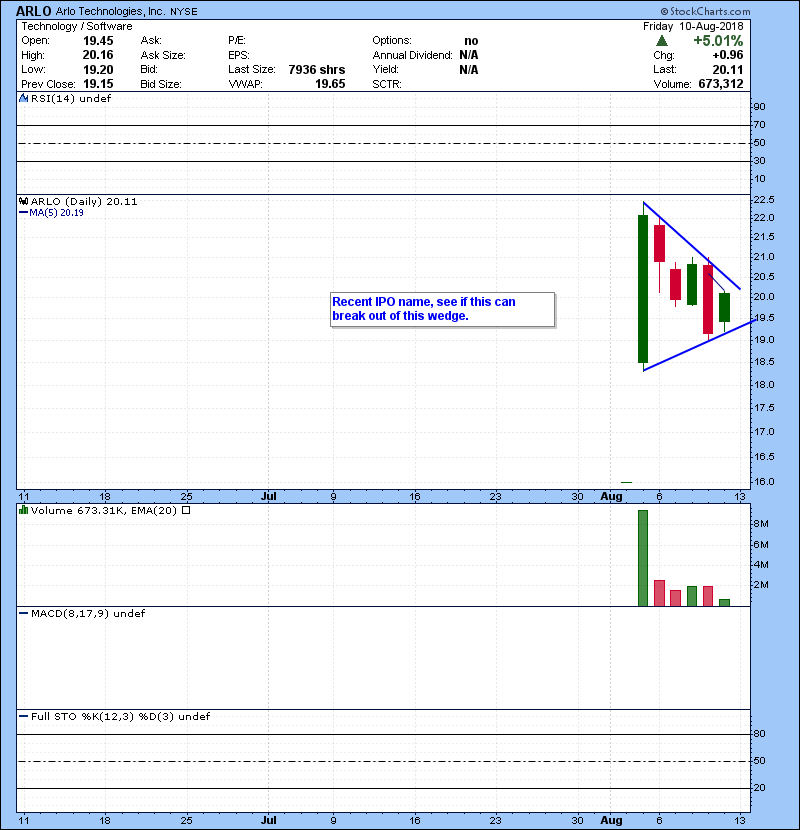Click the 16.0 price axis label
The image size is (800, 830).
pos(763,481)
